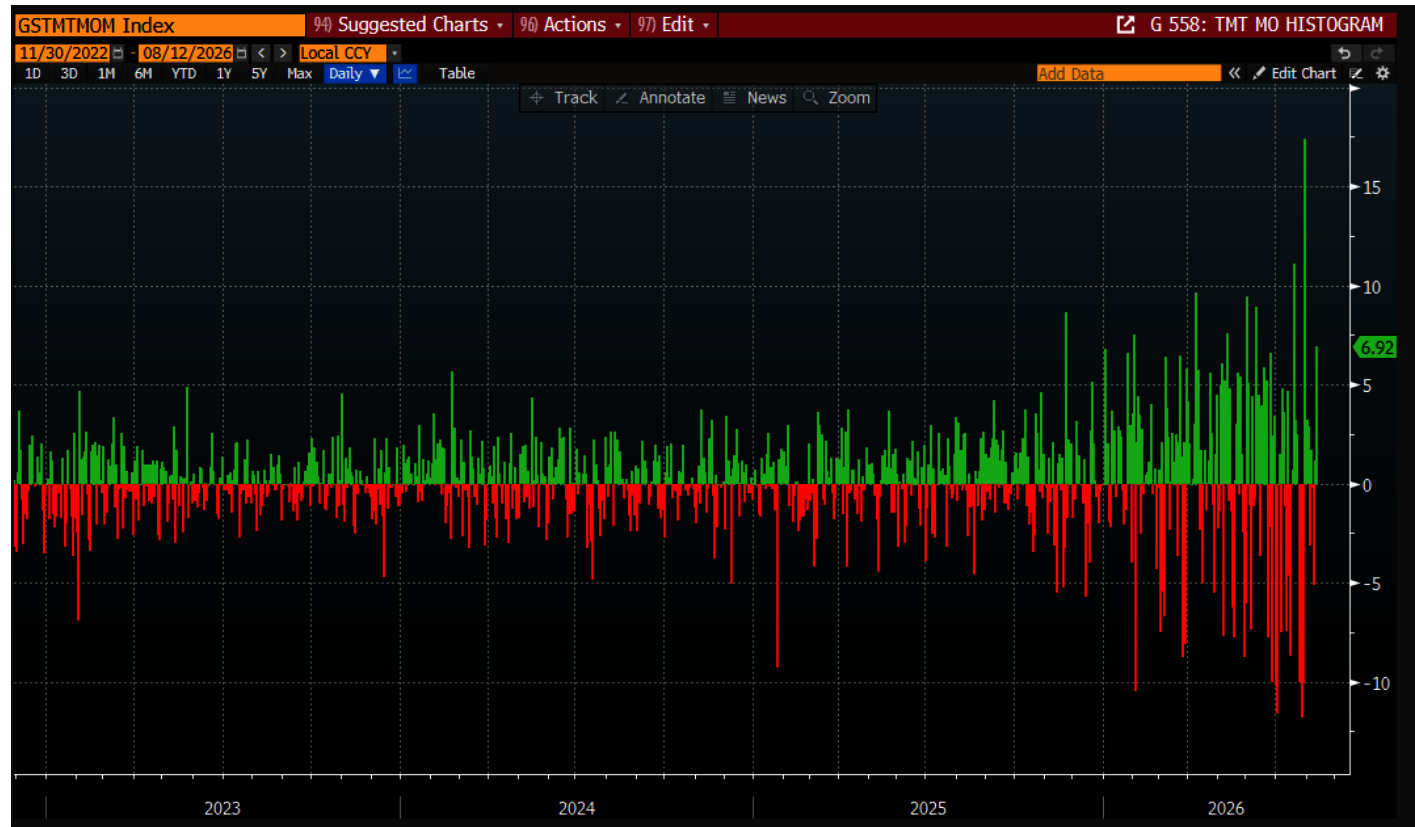Open the Local CCY currency dropdown arrow
This screenshot has height=827, width=1415.
coord(395,53)
